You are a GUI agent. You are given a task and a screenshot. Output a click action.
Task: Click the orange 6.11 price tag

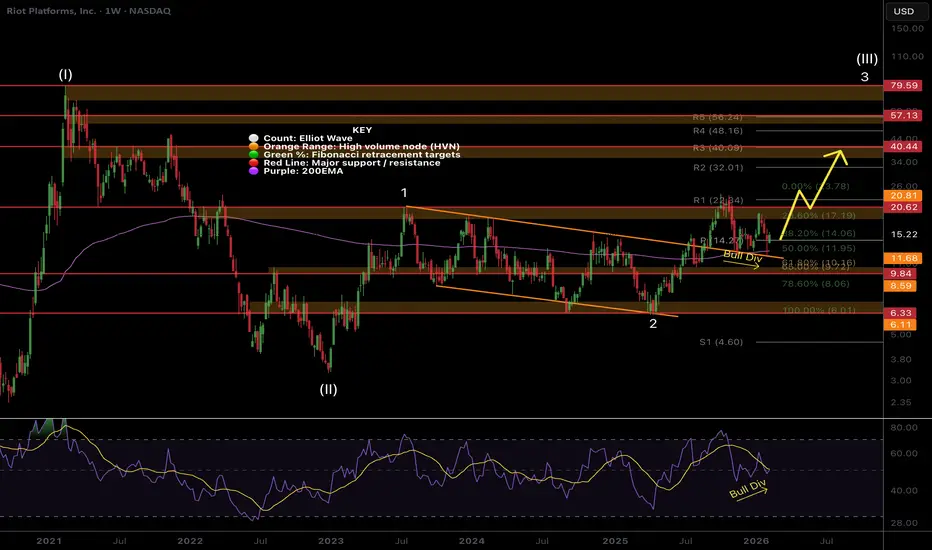click(901, 325)
